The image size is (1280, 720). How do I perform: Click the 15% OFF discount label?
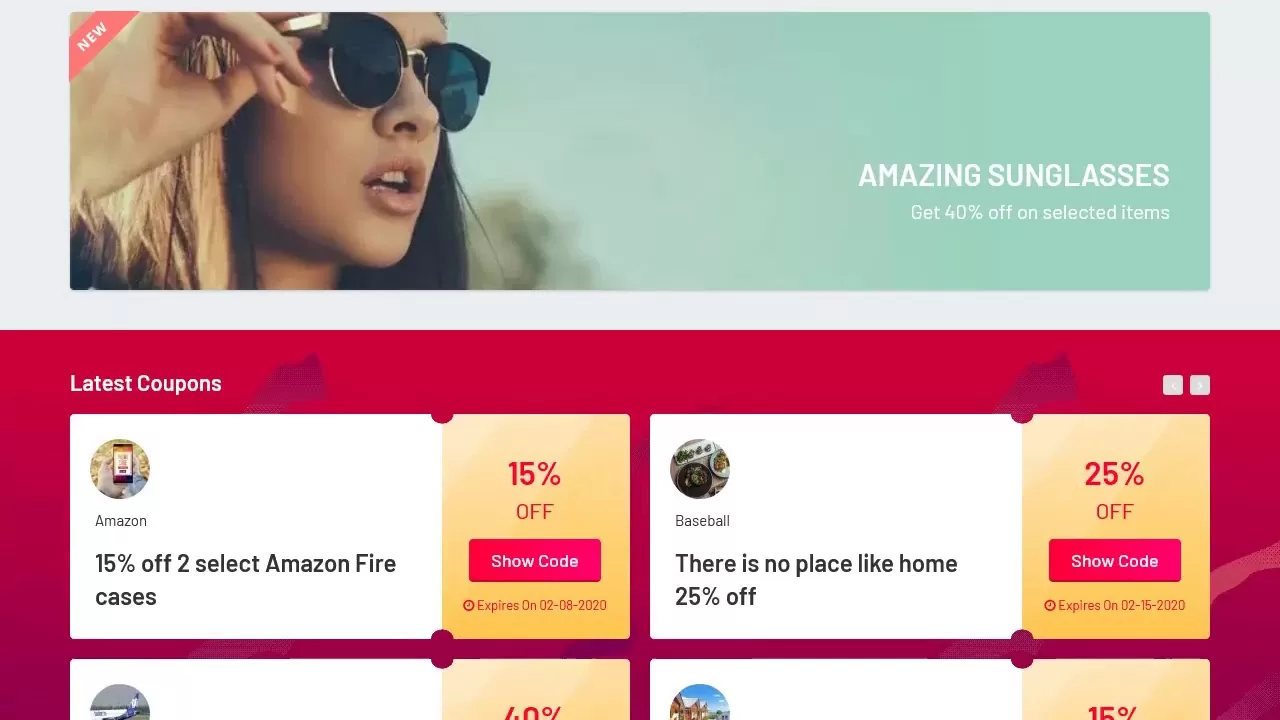click(535, 490)
